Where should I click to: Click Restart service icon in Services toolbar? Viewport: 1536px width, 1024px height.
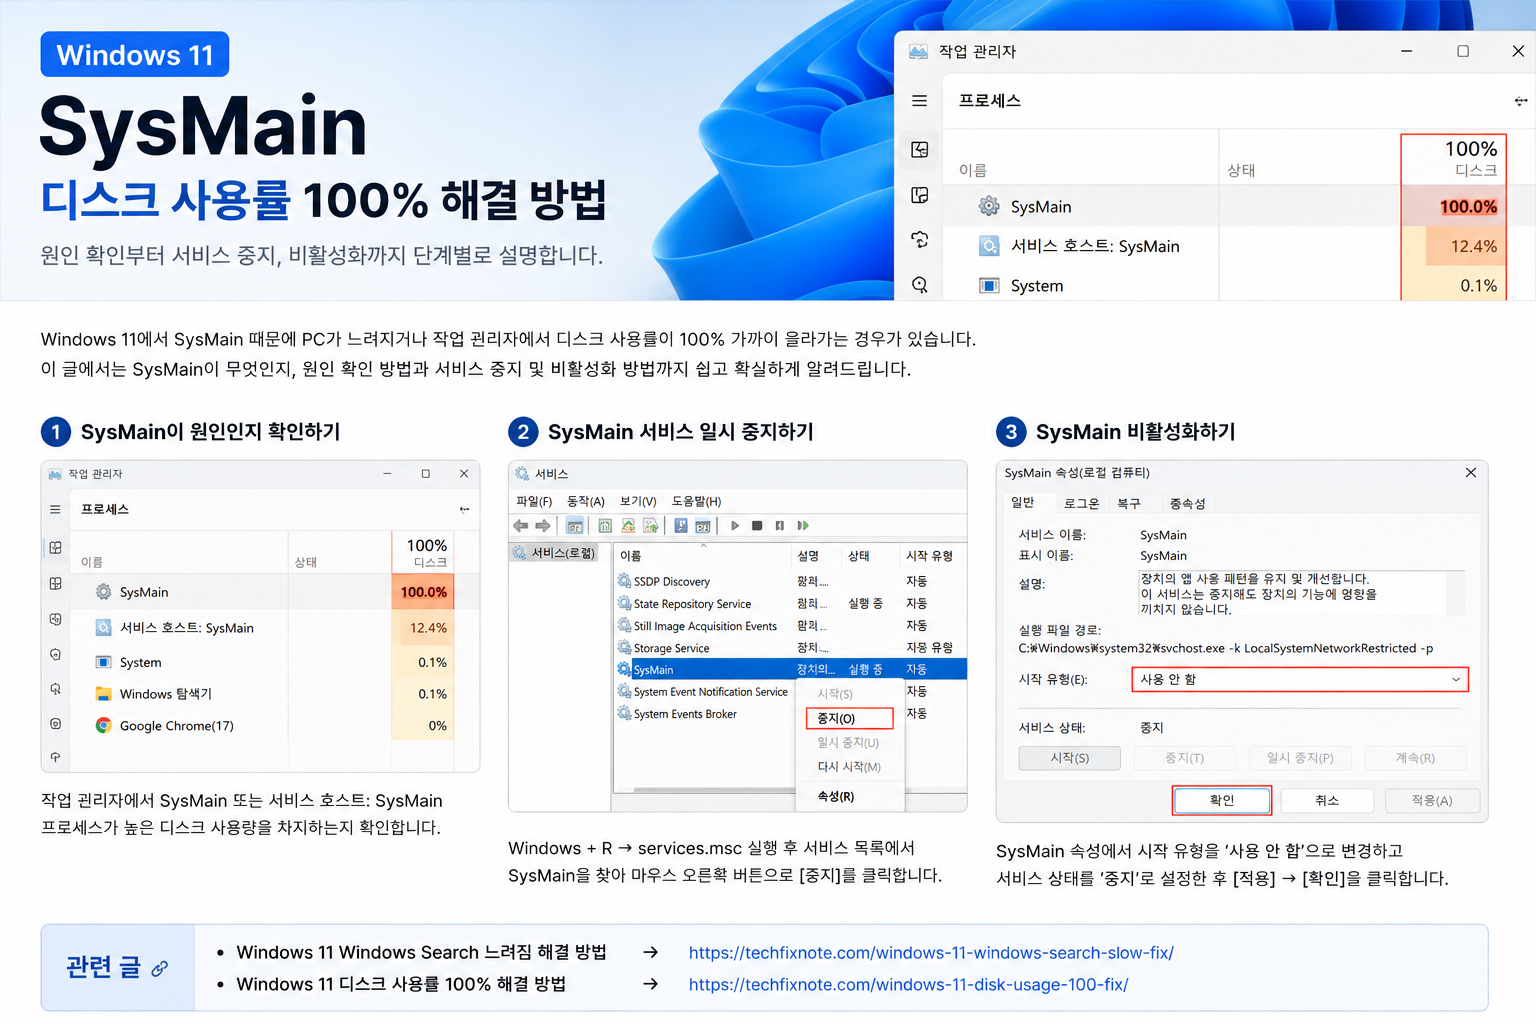click(802, 525)
